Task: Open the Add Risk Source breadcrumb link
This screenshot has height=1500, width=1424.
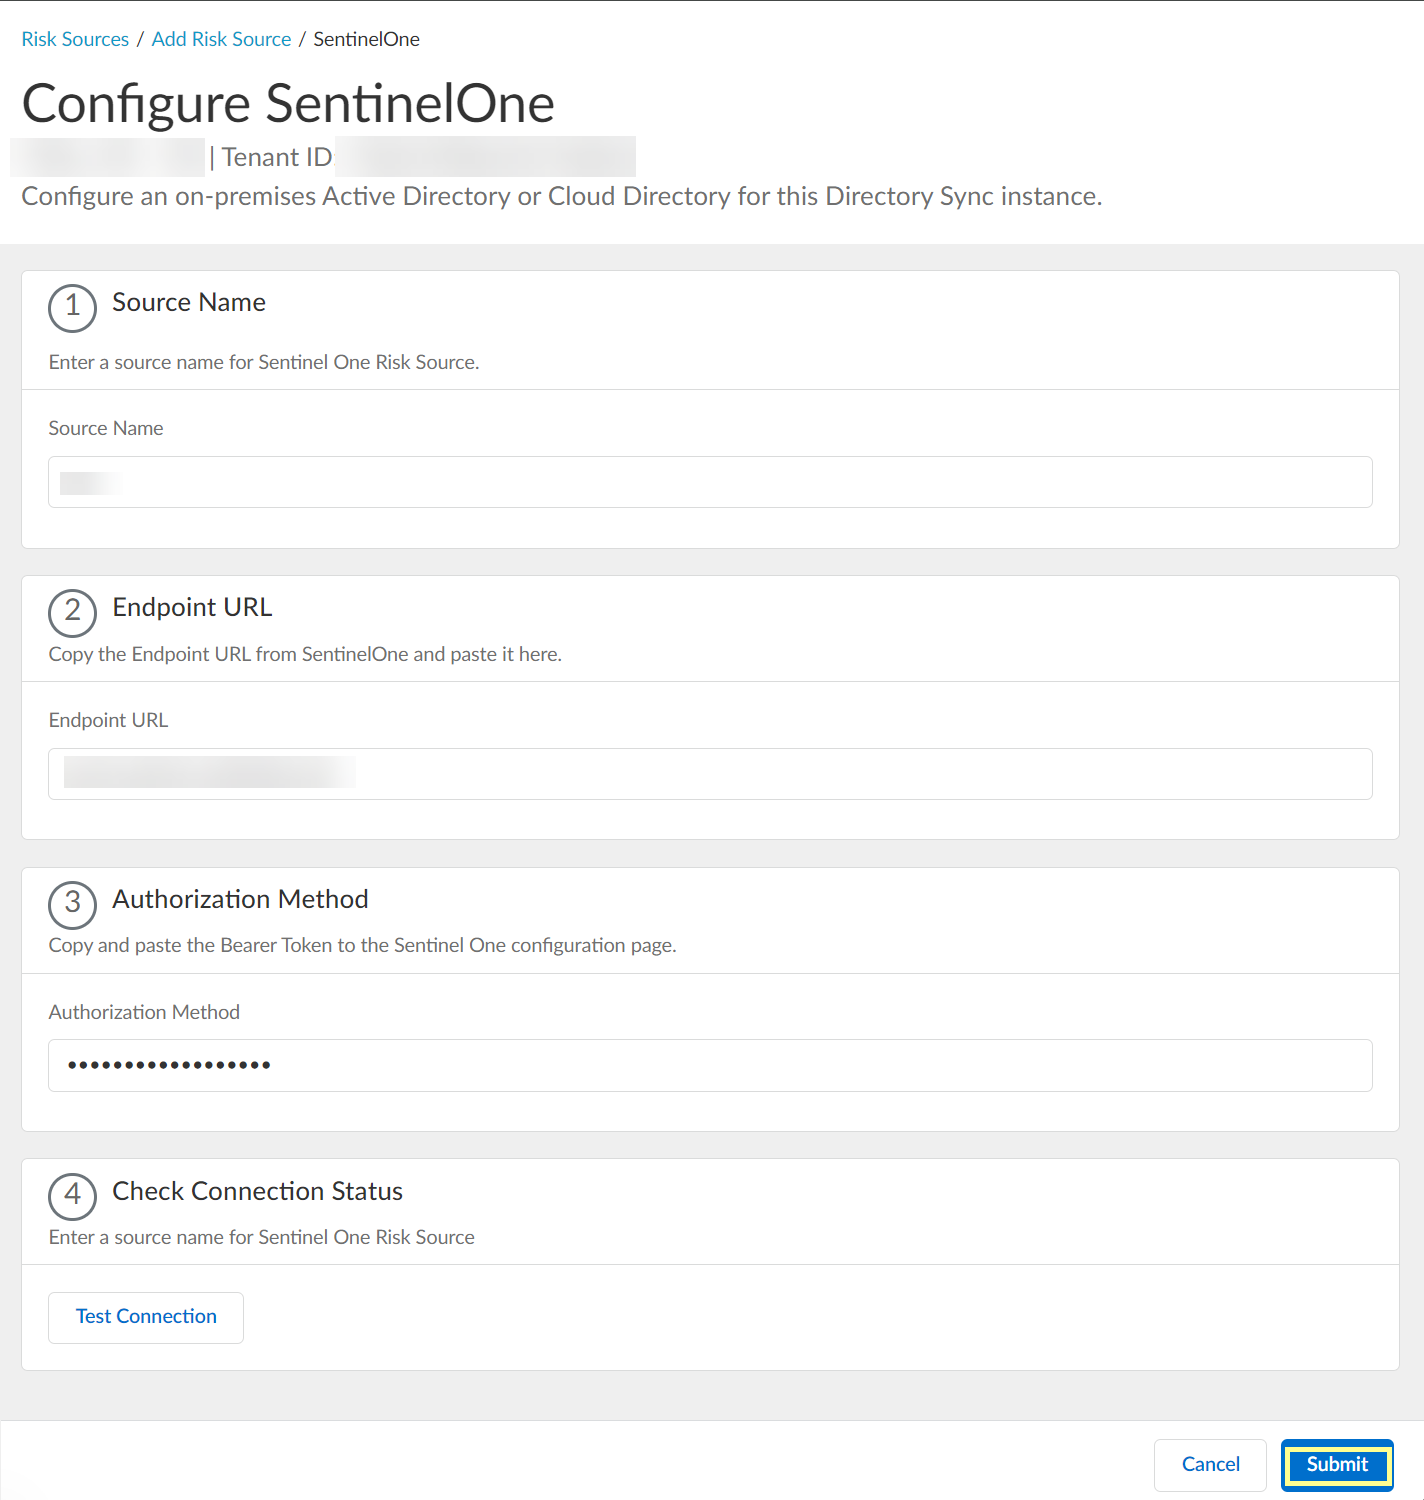Action: (221, 39)
